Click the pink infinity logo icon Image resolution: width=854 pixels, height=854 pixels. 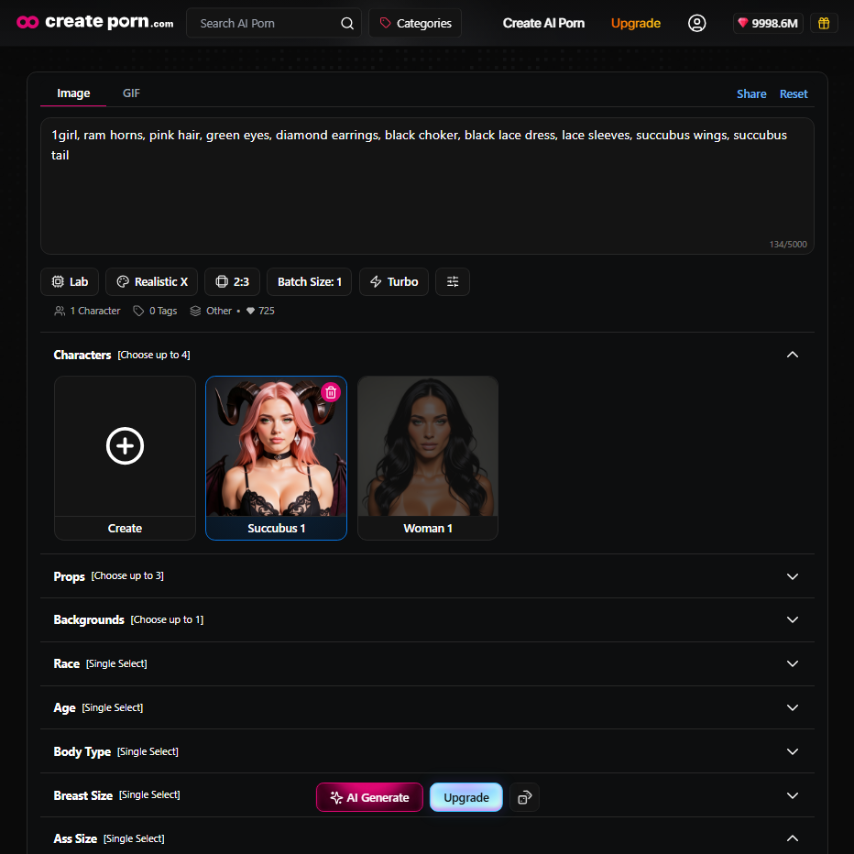coord(27,22)
